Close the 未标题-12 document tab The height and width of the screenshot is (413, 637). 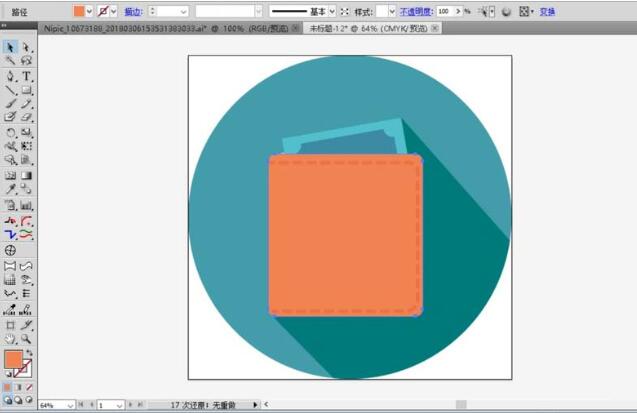tap(435, 28)
